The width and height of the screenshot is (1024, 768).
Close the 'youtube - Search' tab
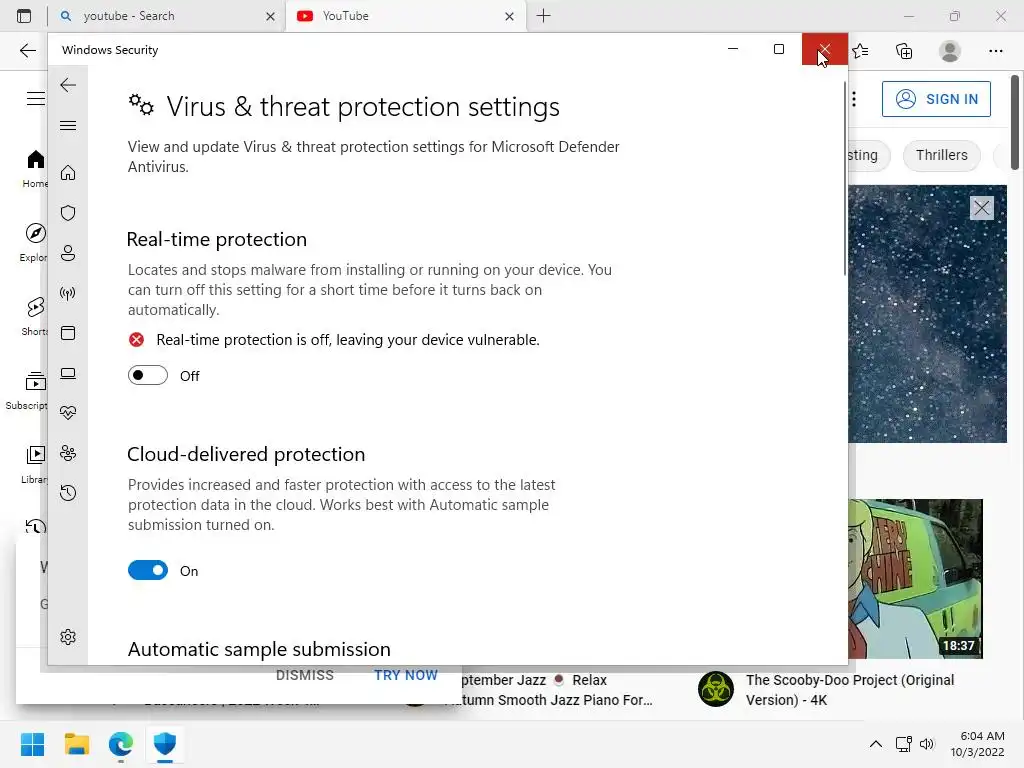[x=270, y=16]
